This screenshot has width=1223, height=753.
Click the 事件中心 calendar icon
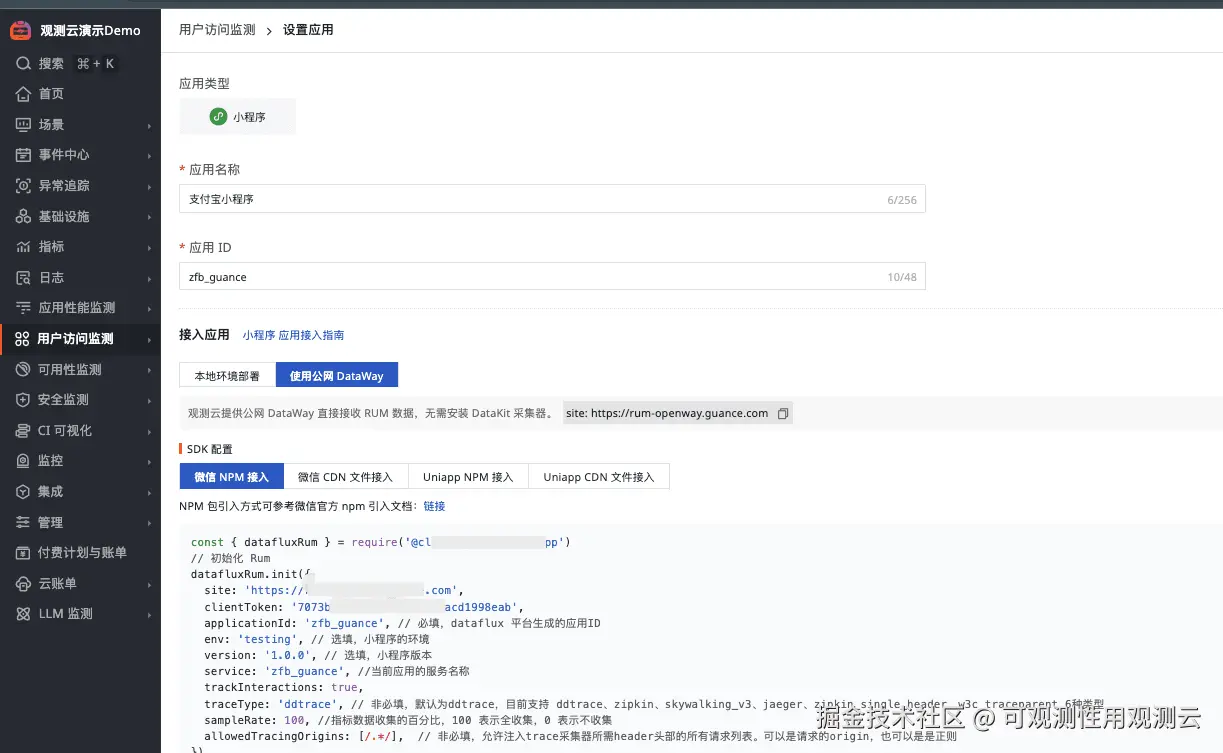[x=23, y=155]
